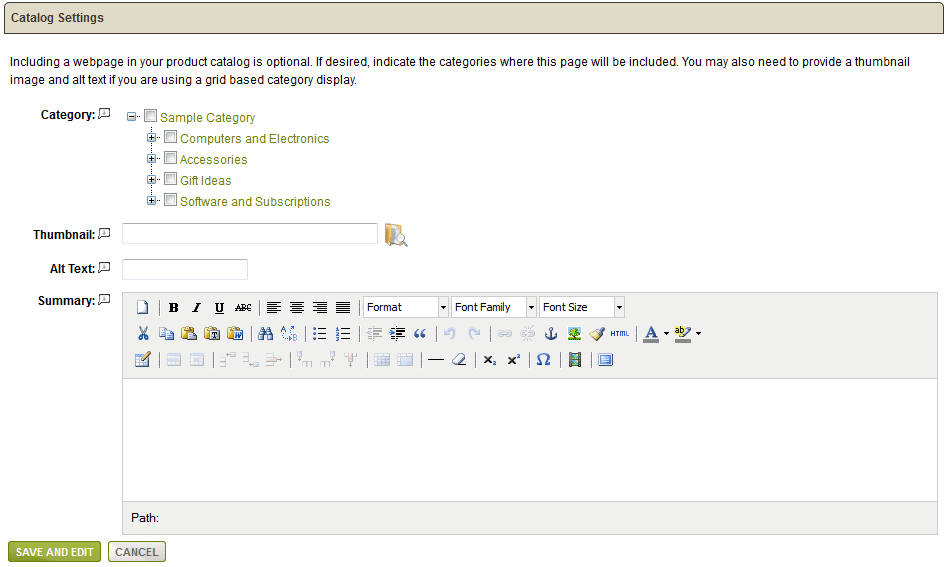Open Find and Replace tool

point(289,333)
